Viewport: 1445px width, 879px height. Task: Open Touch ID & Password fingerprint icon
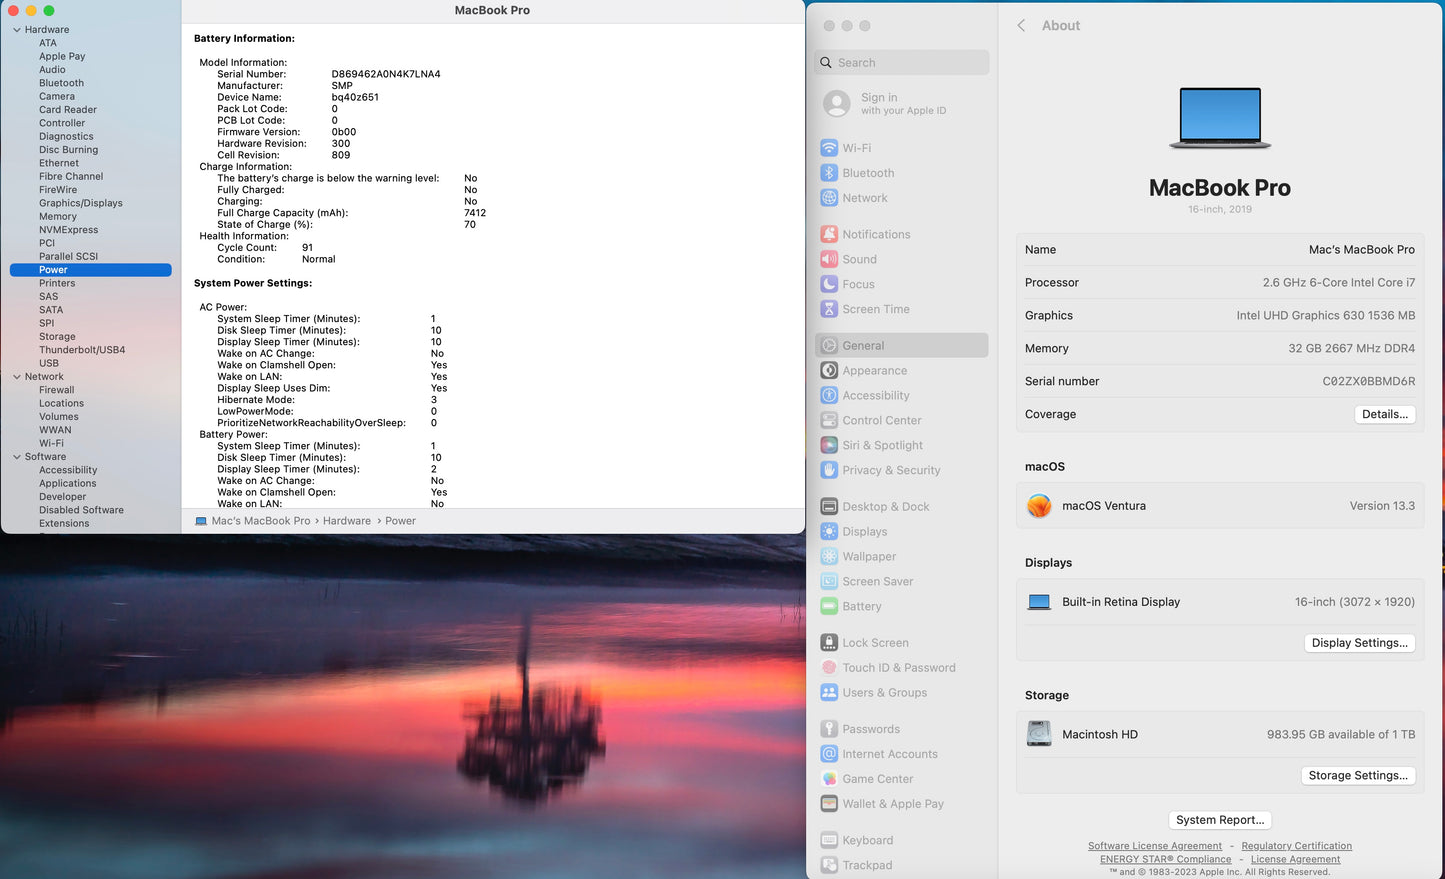pos(829,668)
